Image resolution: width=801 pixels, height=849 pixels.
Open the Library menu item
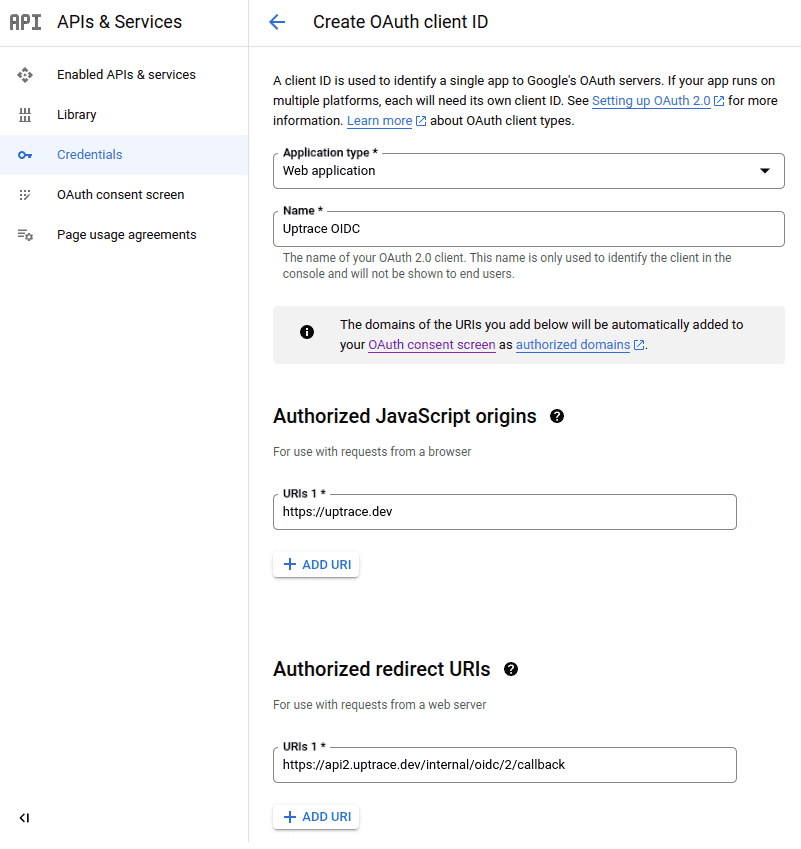[x=77, y=115]
